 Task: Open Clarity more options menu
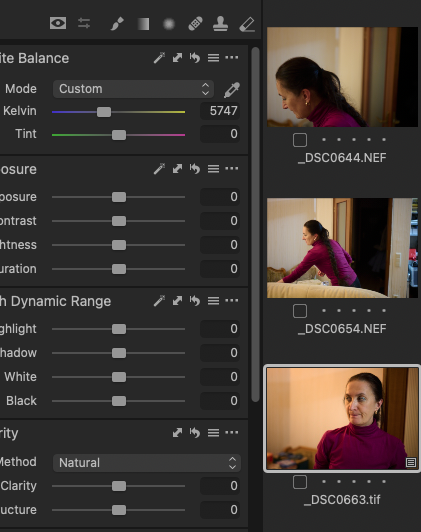(232, 432)
